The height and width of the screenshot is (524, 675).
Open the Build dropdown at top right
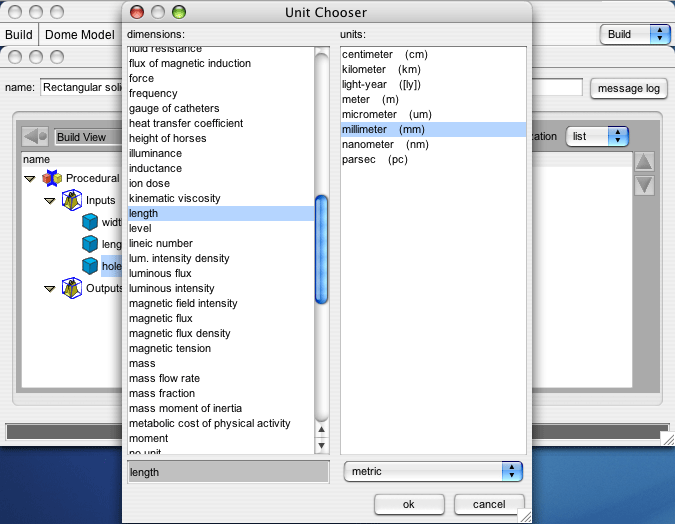(x=635, y=34)
